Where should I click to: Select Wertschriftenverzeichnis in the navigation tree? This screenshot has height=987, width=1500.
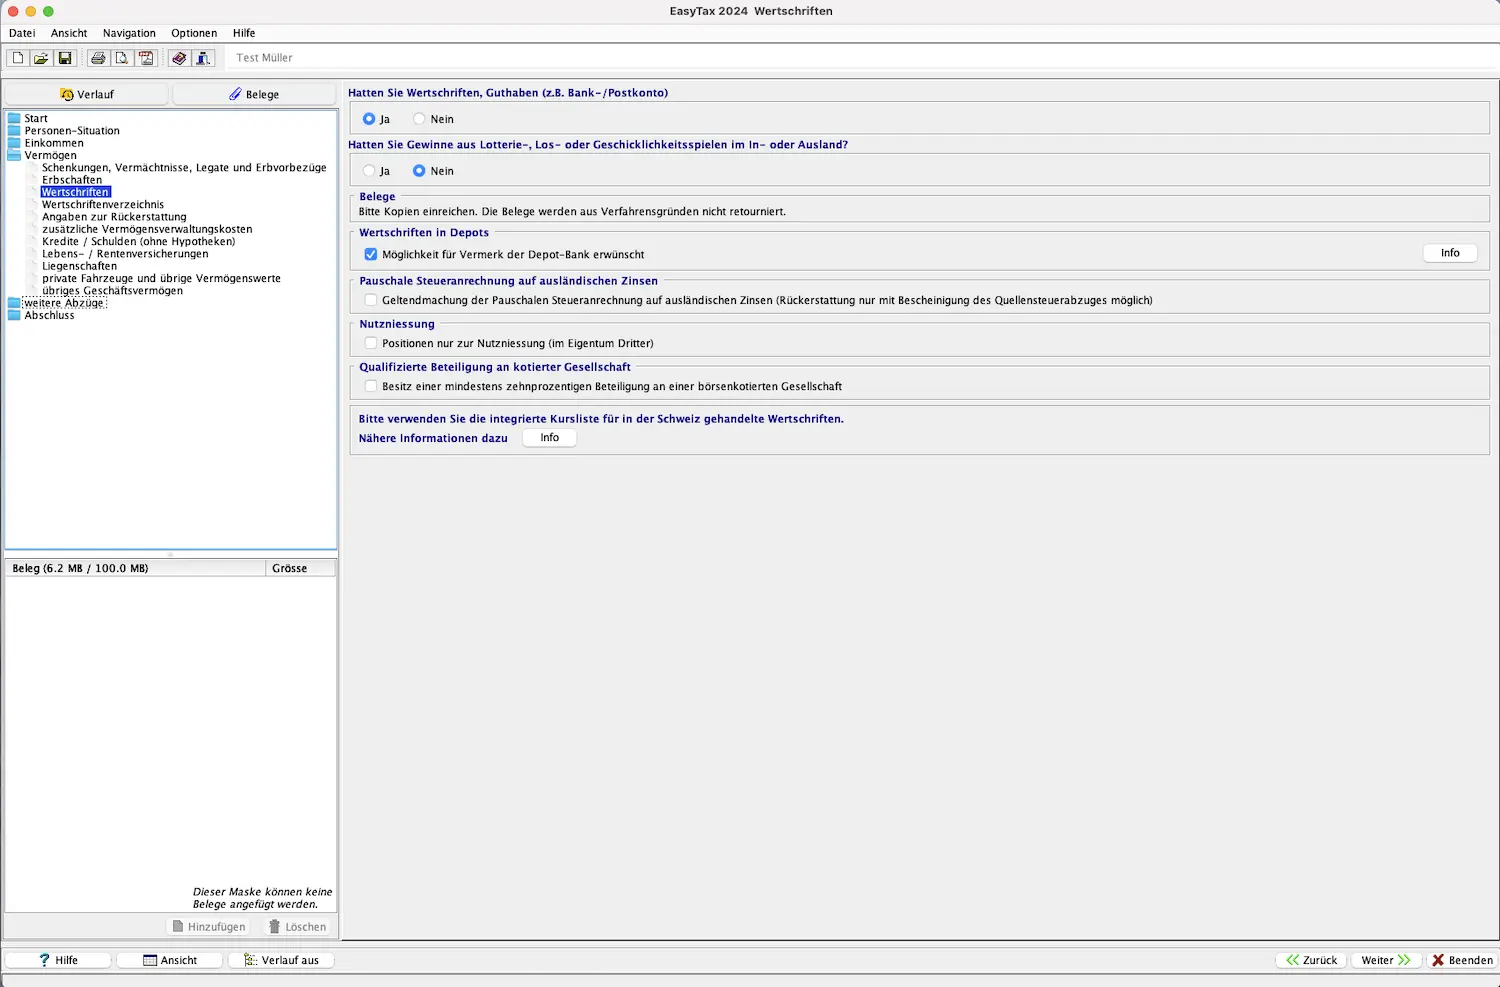103,205
